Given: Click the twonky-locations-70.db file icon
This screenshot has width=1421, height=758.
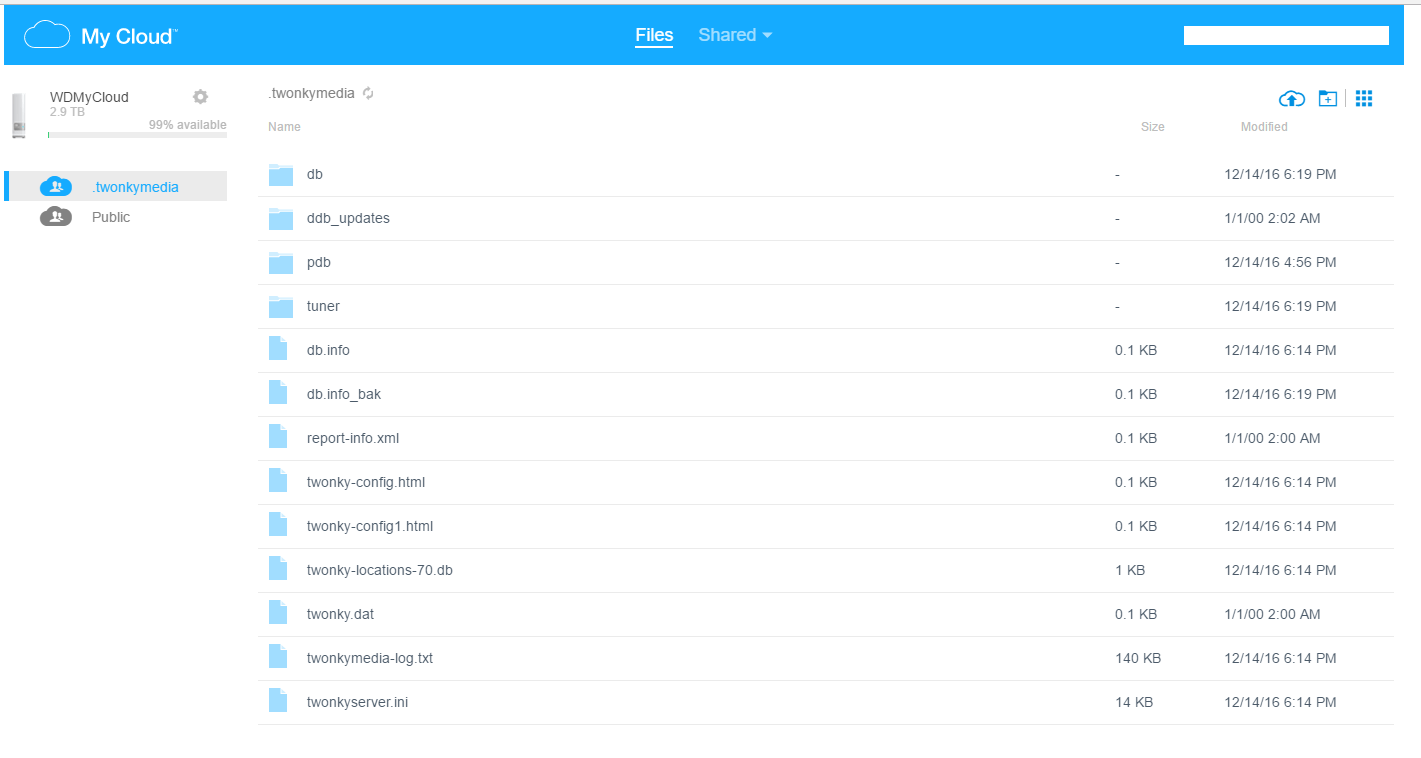Looking at the screenshot, I should [278, 570].
